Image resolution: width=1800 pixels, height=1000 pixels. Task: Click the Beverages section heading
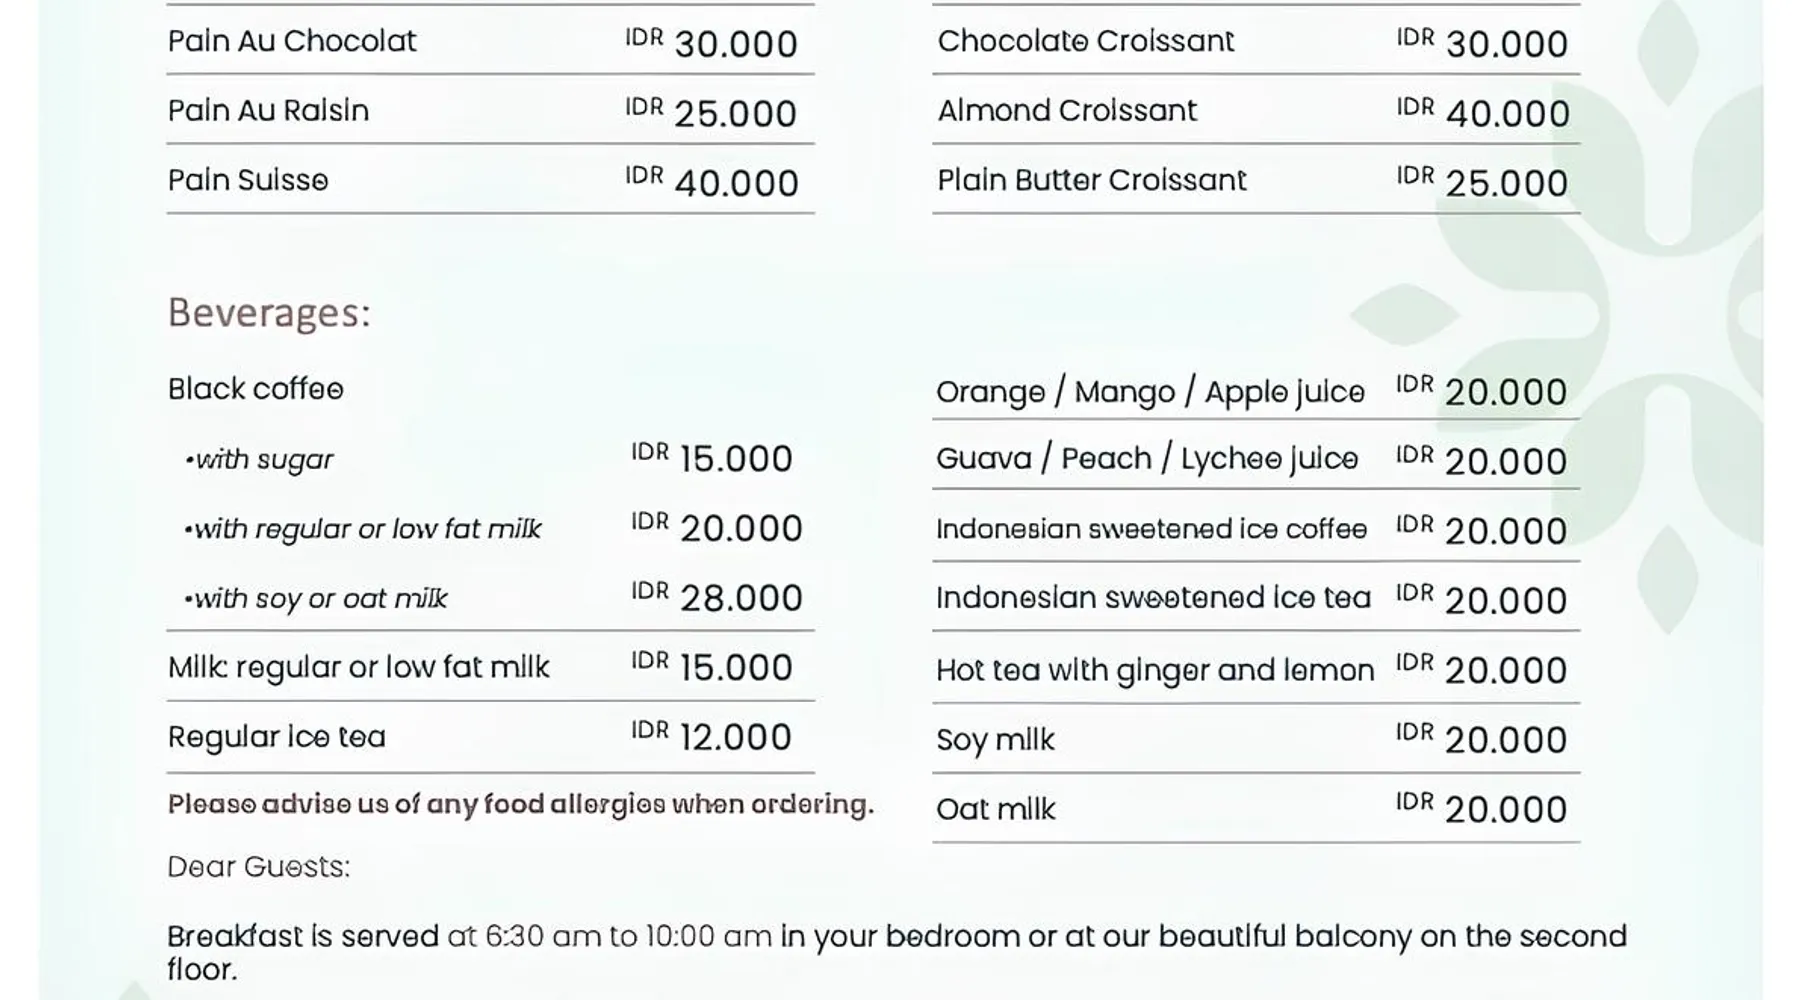[x=269, y=313]
